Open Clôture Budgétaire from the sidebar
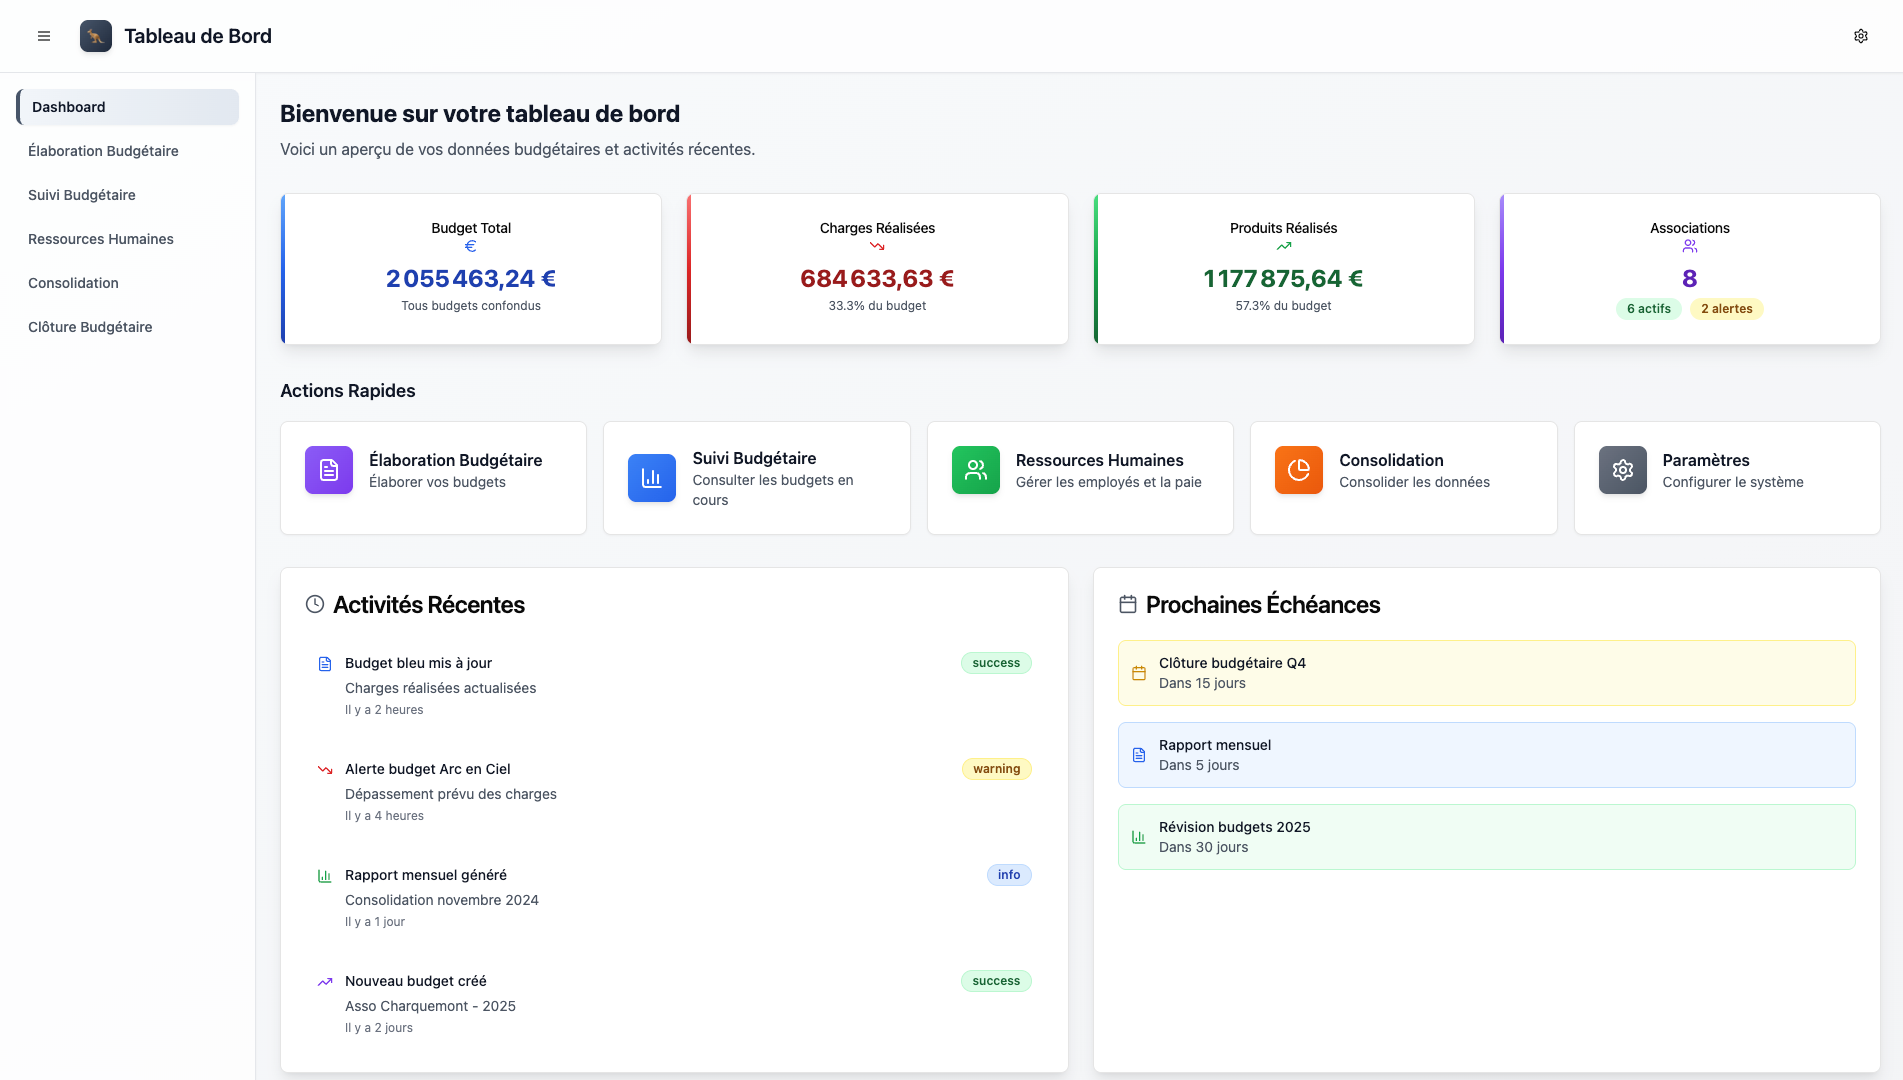The width and height of the screenshot is (1903, 1080). [90, 327]
